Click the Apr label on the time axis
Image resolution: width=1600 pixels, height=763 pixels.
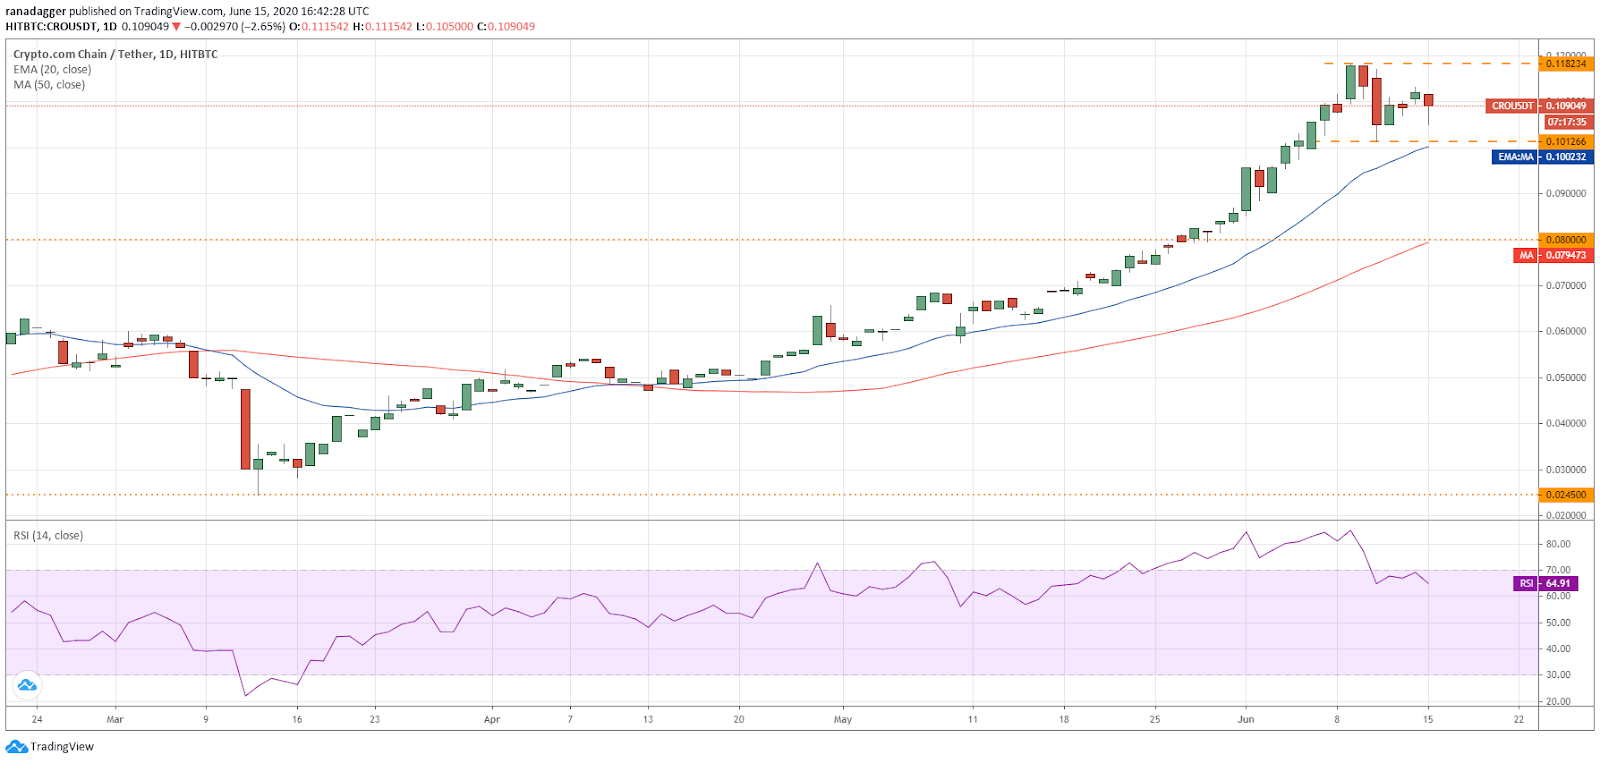[491, 719]
